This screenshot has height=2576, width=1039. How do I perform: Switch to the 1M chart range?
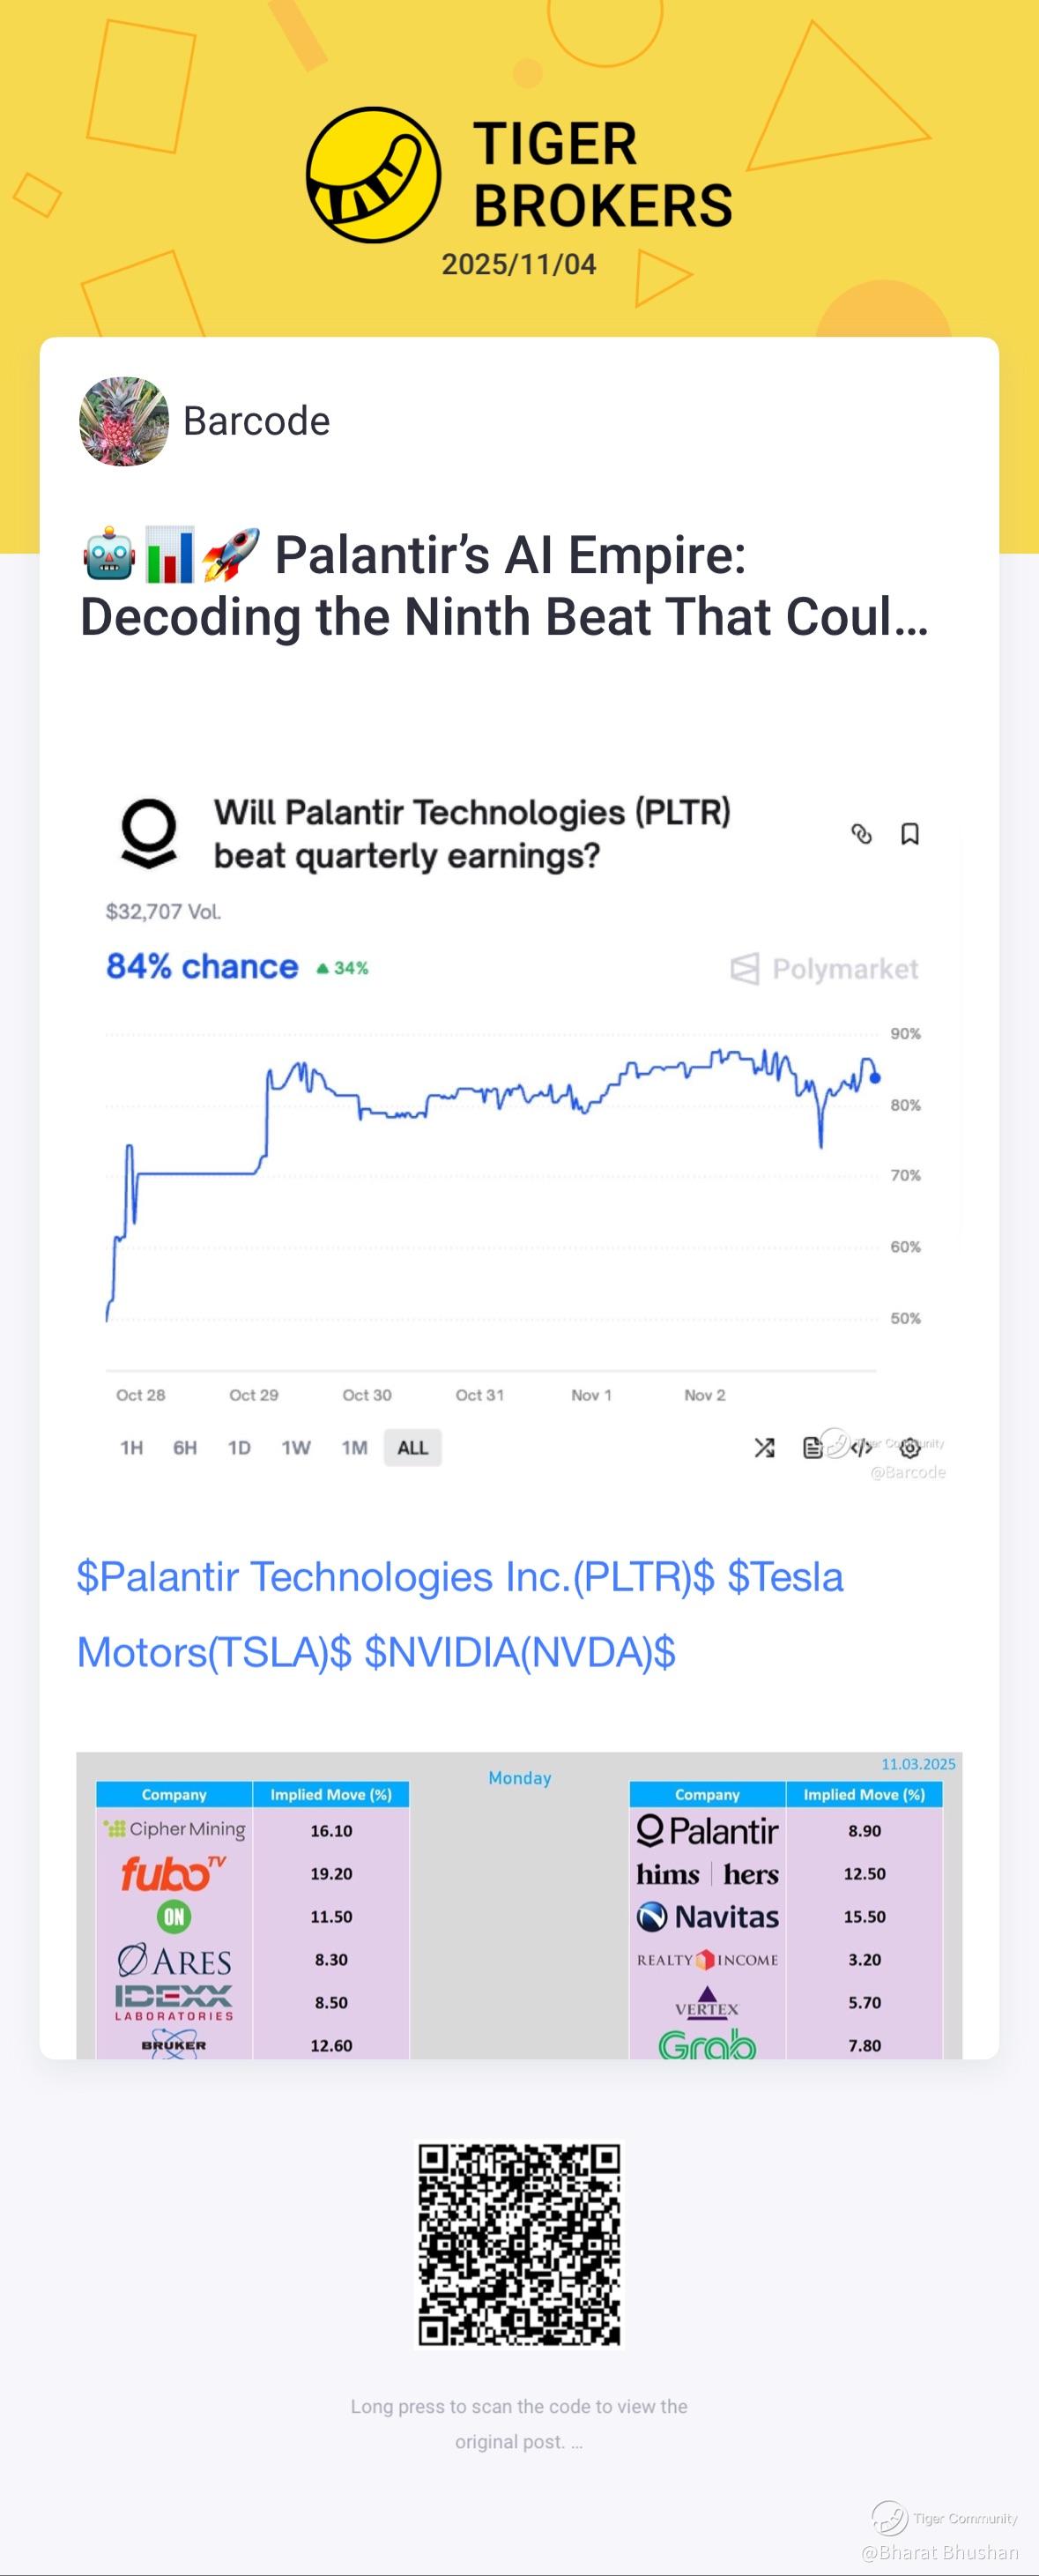354,1447
